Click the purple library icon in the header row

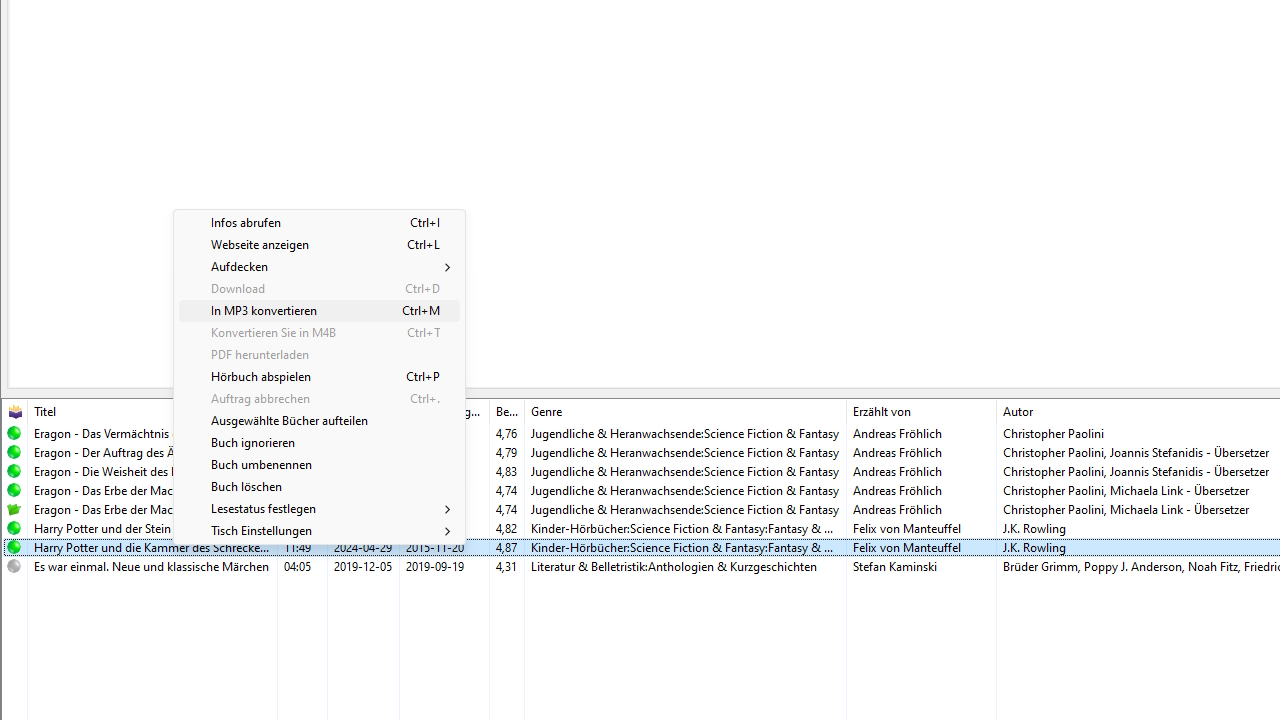coord(15,411)
